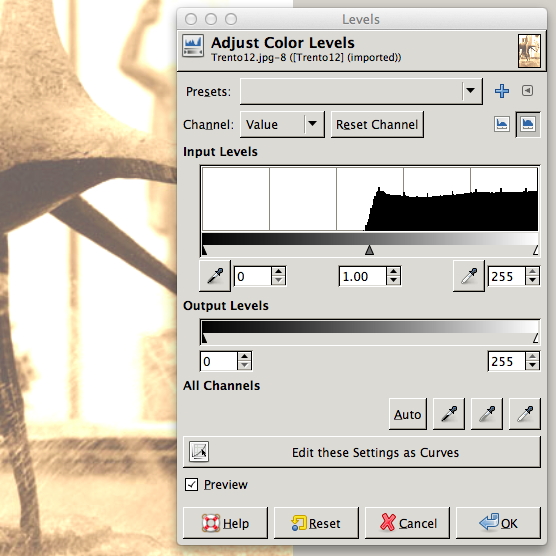Click the input gamma midpoint slider triangle
Screen dimensions: 556x556
click(x=369, y=250)
